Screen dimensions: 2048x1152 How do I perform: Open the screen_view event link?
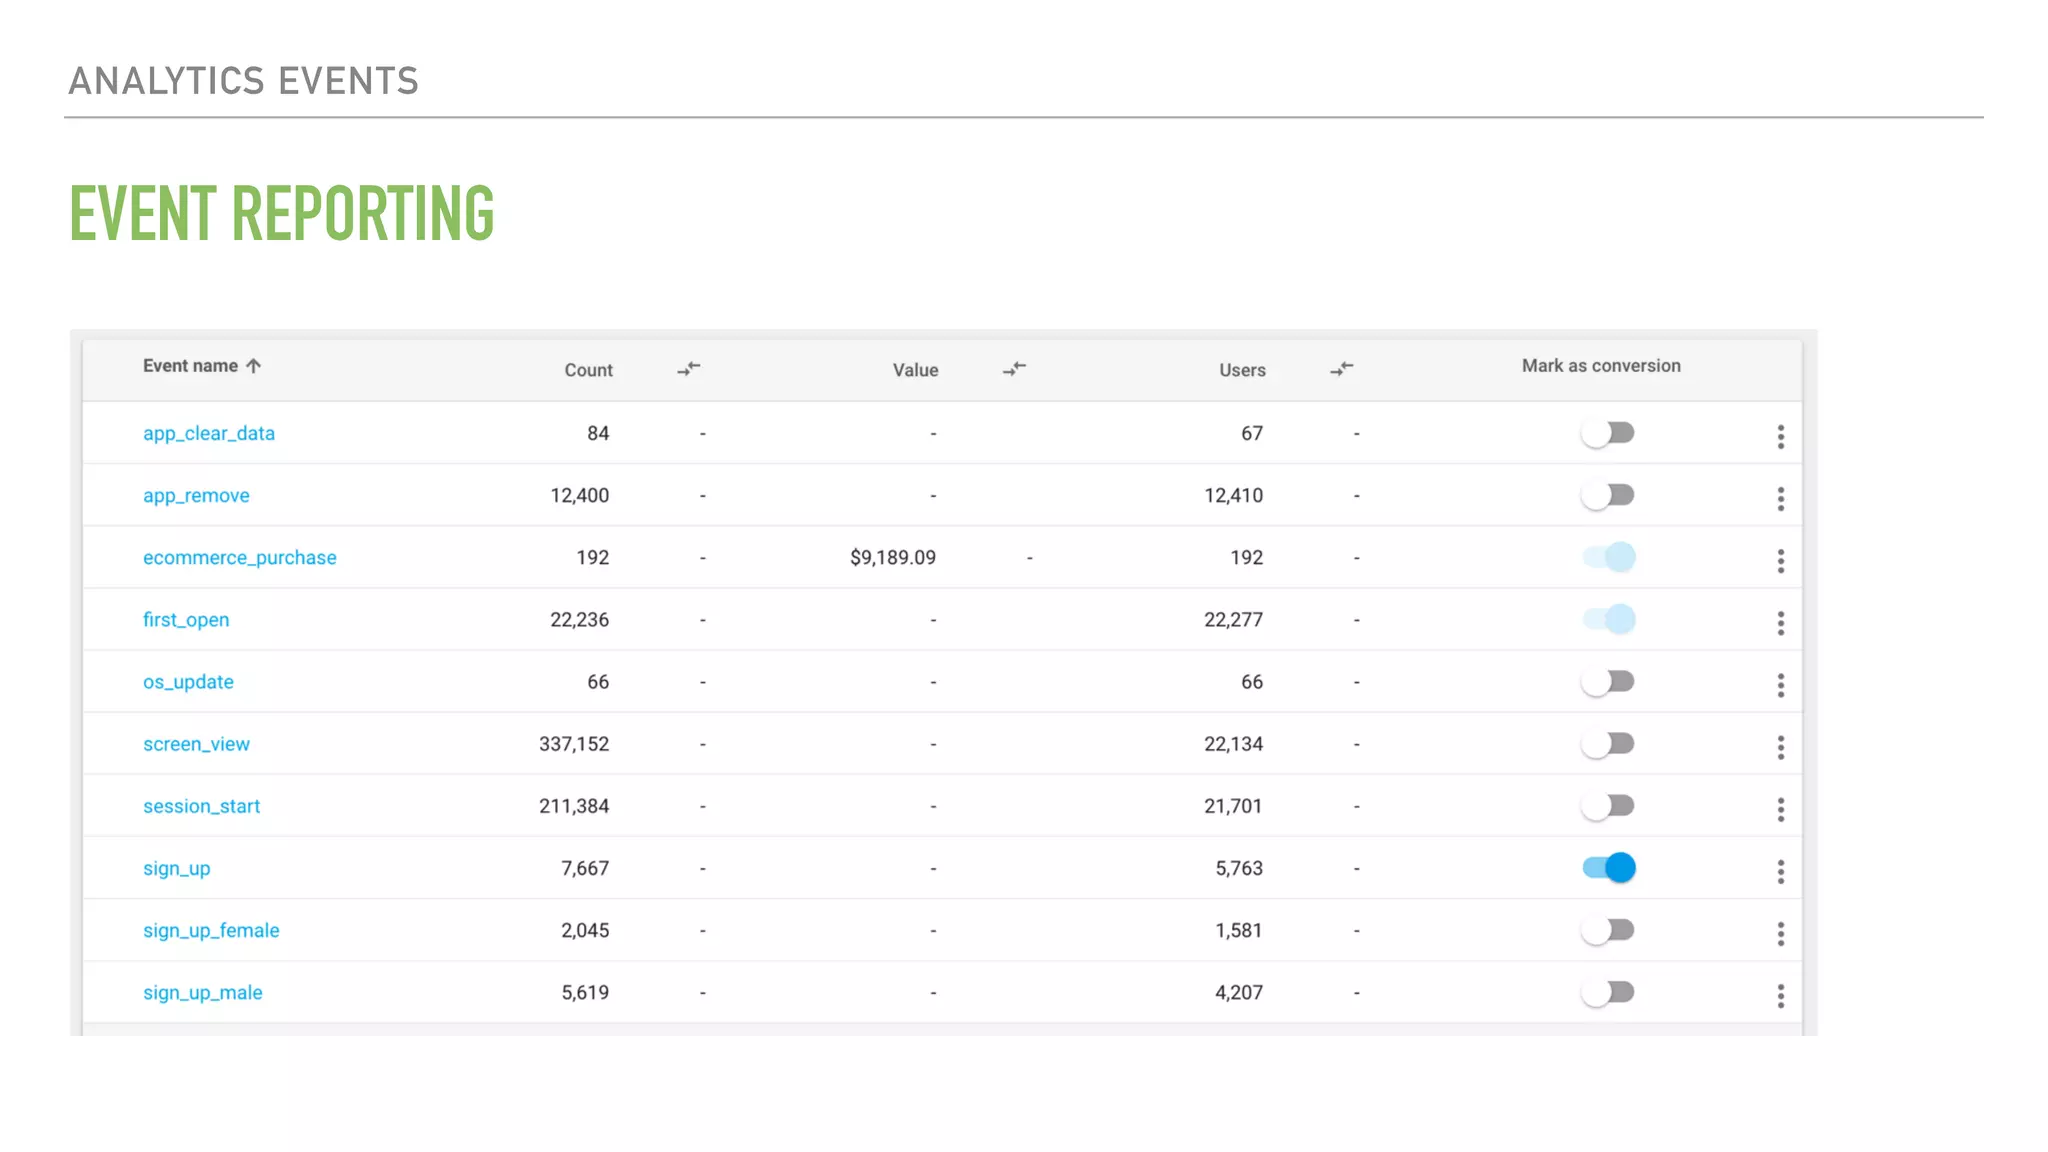[196, 744]
